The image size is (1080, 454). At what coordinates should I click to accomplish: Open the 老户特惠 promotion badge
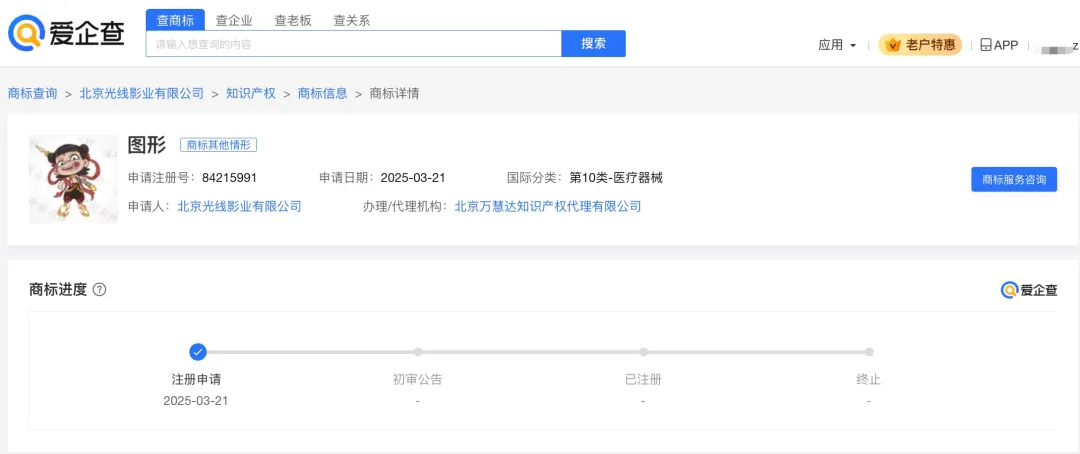tap(920, 45)
